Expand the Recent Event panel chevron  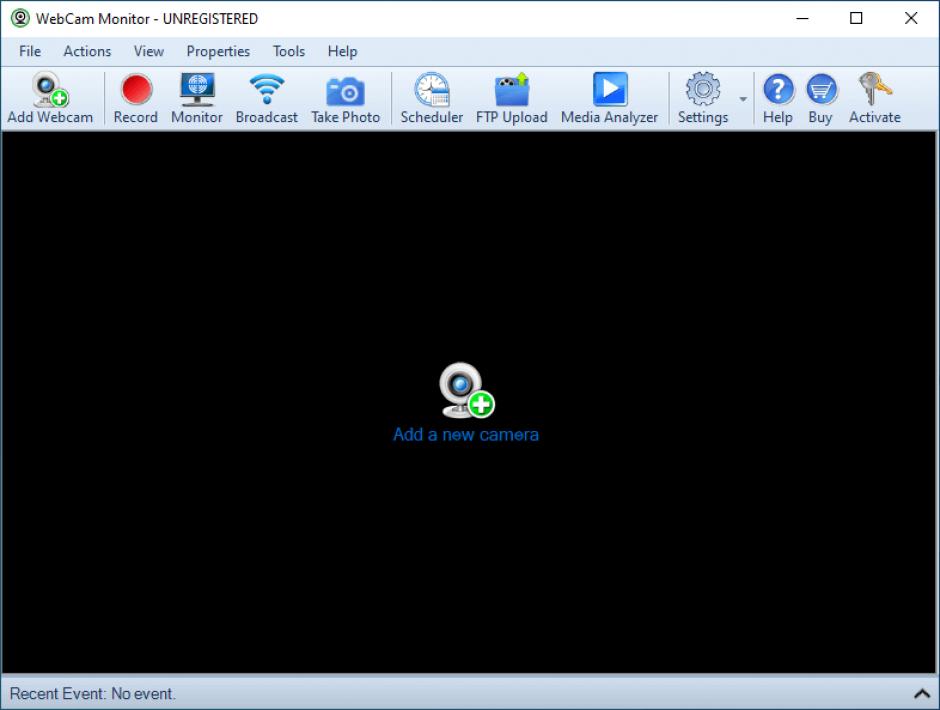921,694
